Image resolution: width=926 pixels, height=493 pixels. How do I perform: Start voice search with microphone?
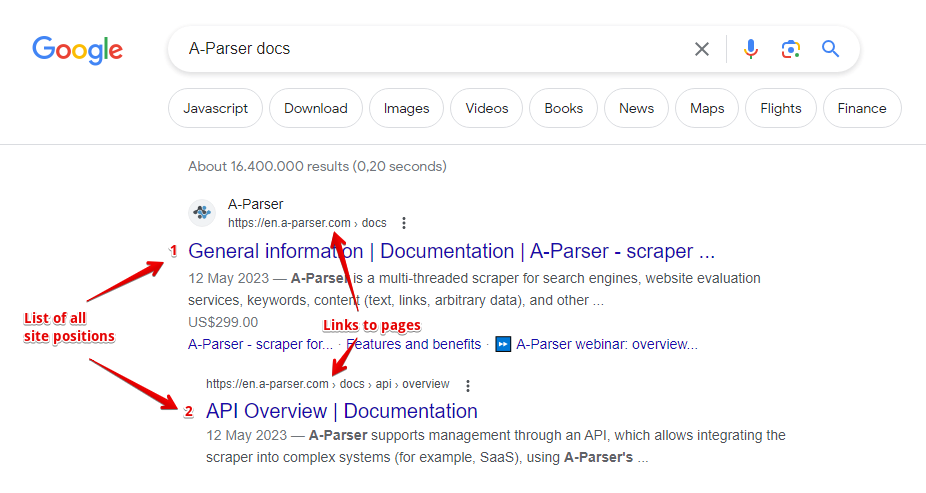click(751, 49)
